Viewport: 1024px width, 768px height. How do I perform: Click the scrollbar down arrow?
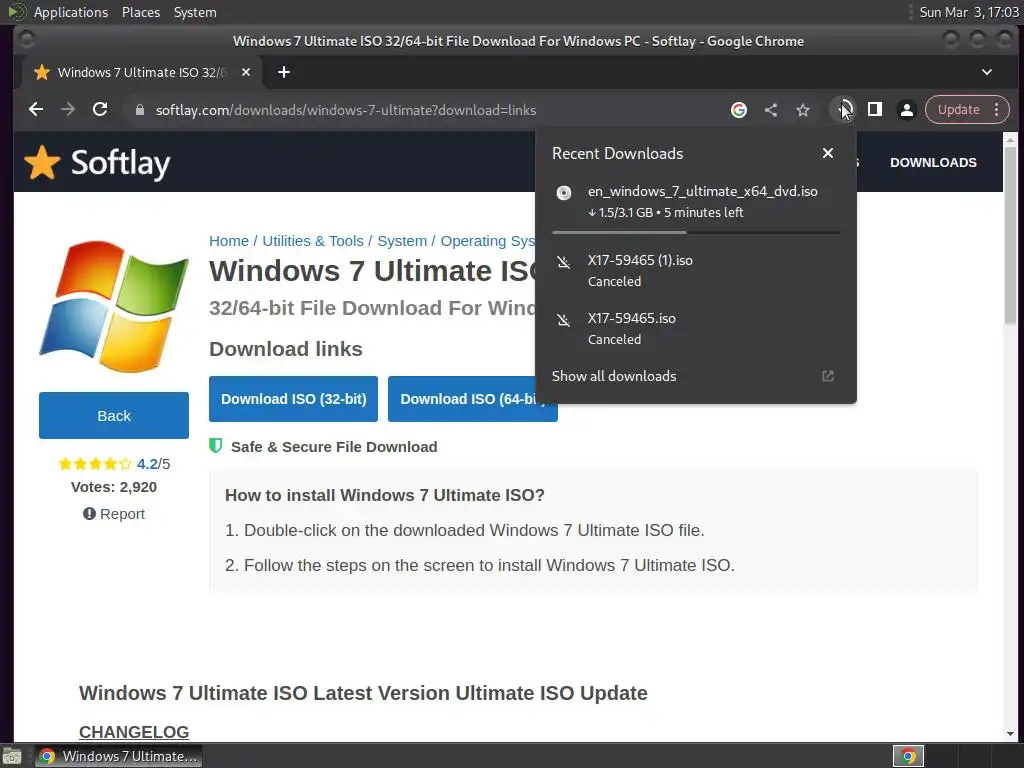coord(1010,735)
